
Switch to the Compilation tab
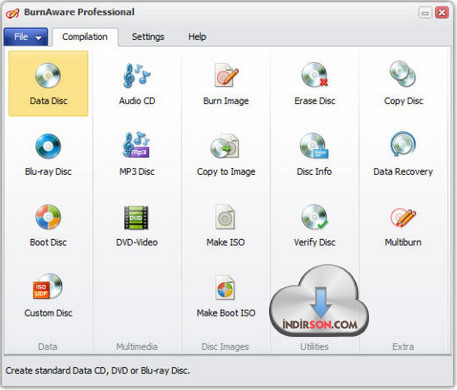tap(85, 37)
